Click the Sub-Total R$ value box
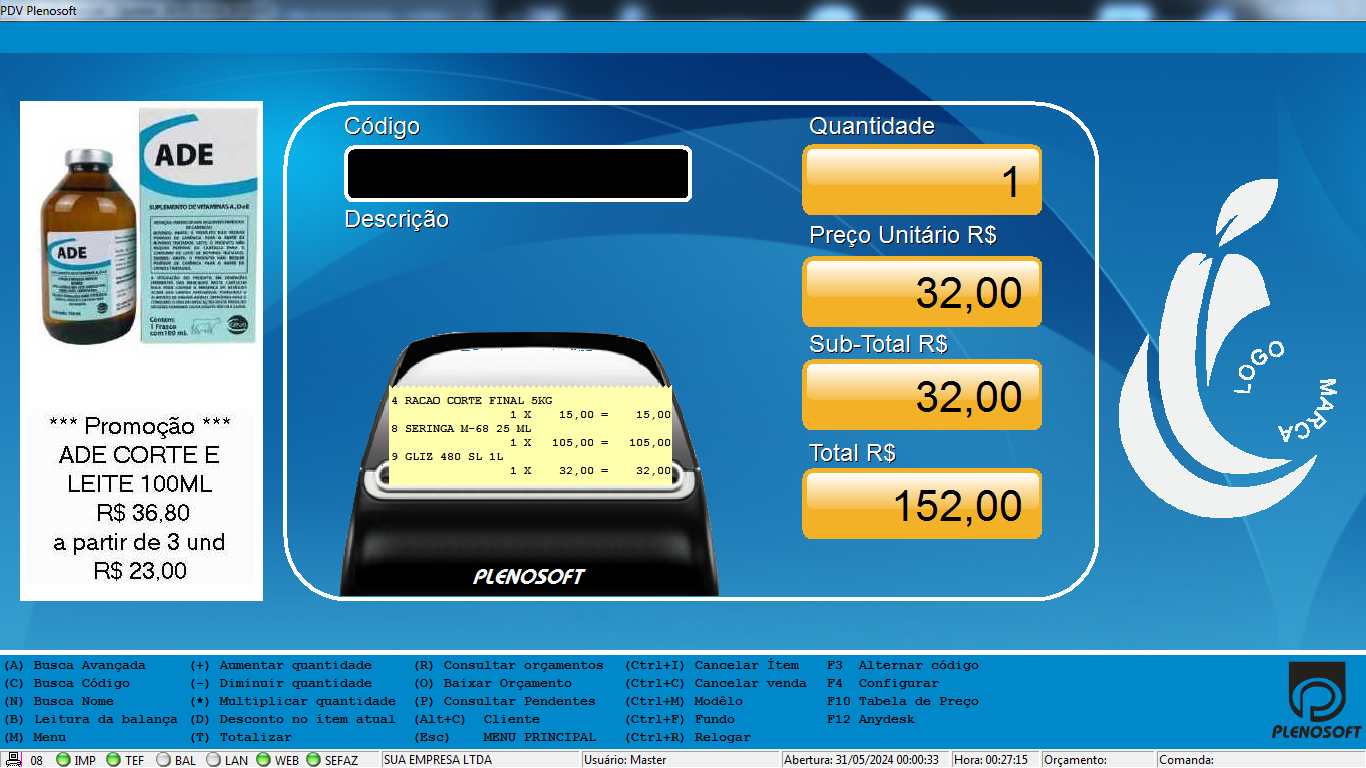Image resolution: width=1366 pixels, height=768 pixels. tap(922, 395)
